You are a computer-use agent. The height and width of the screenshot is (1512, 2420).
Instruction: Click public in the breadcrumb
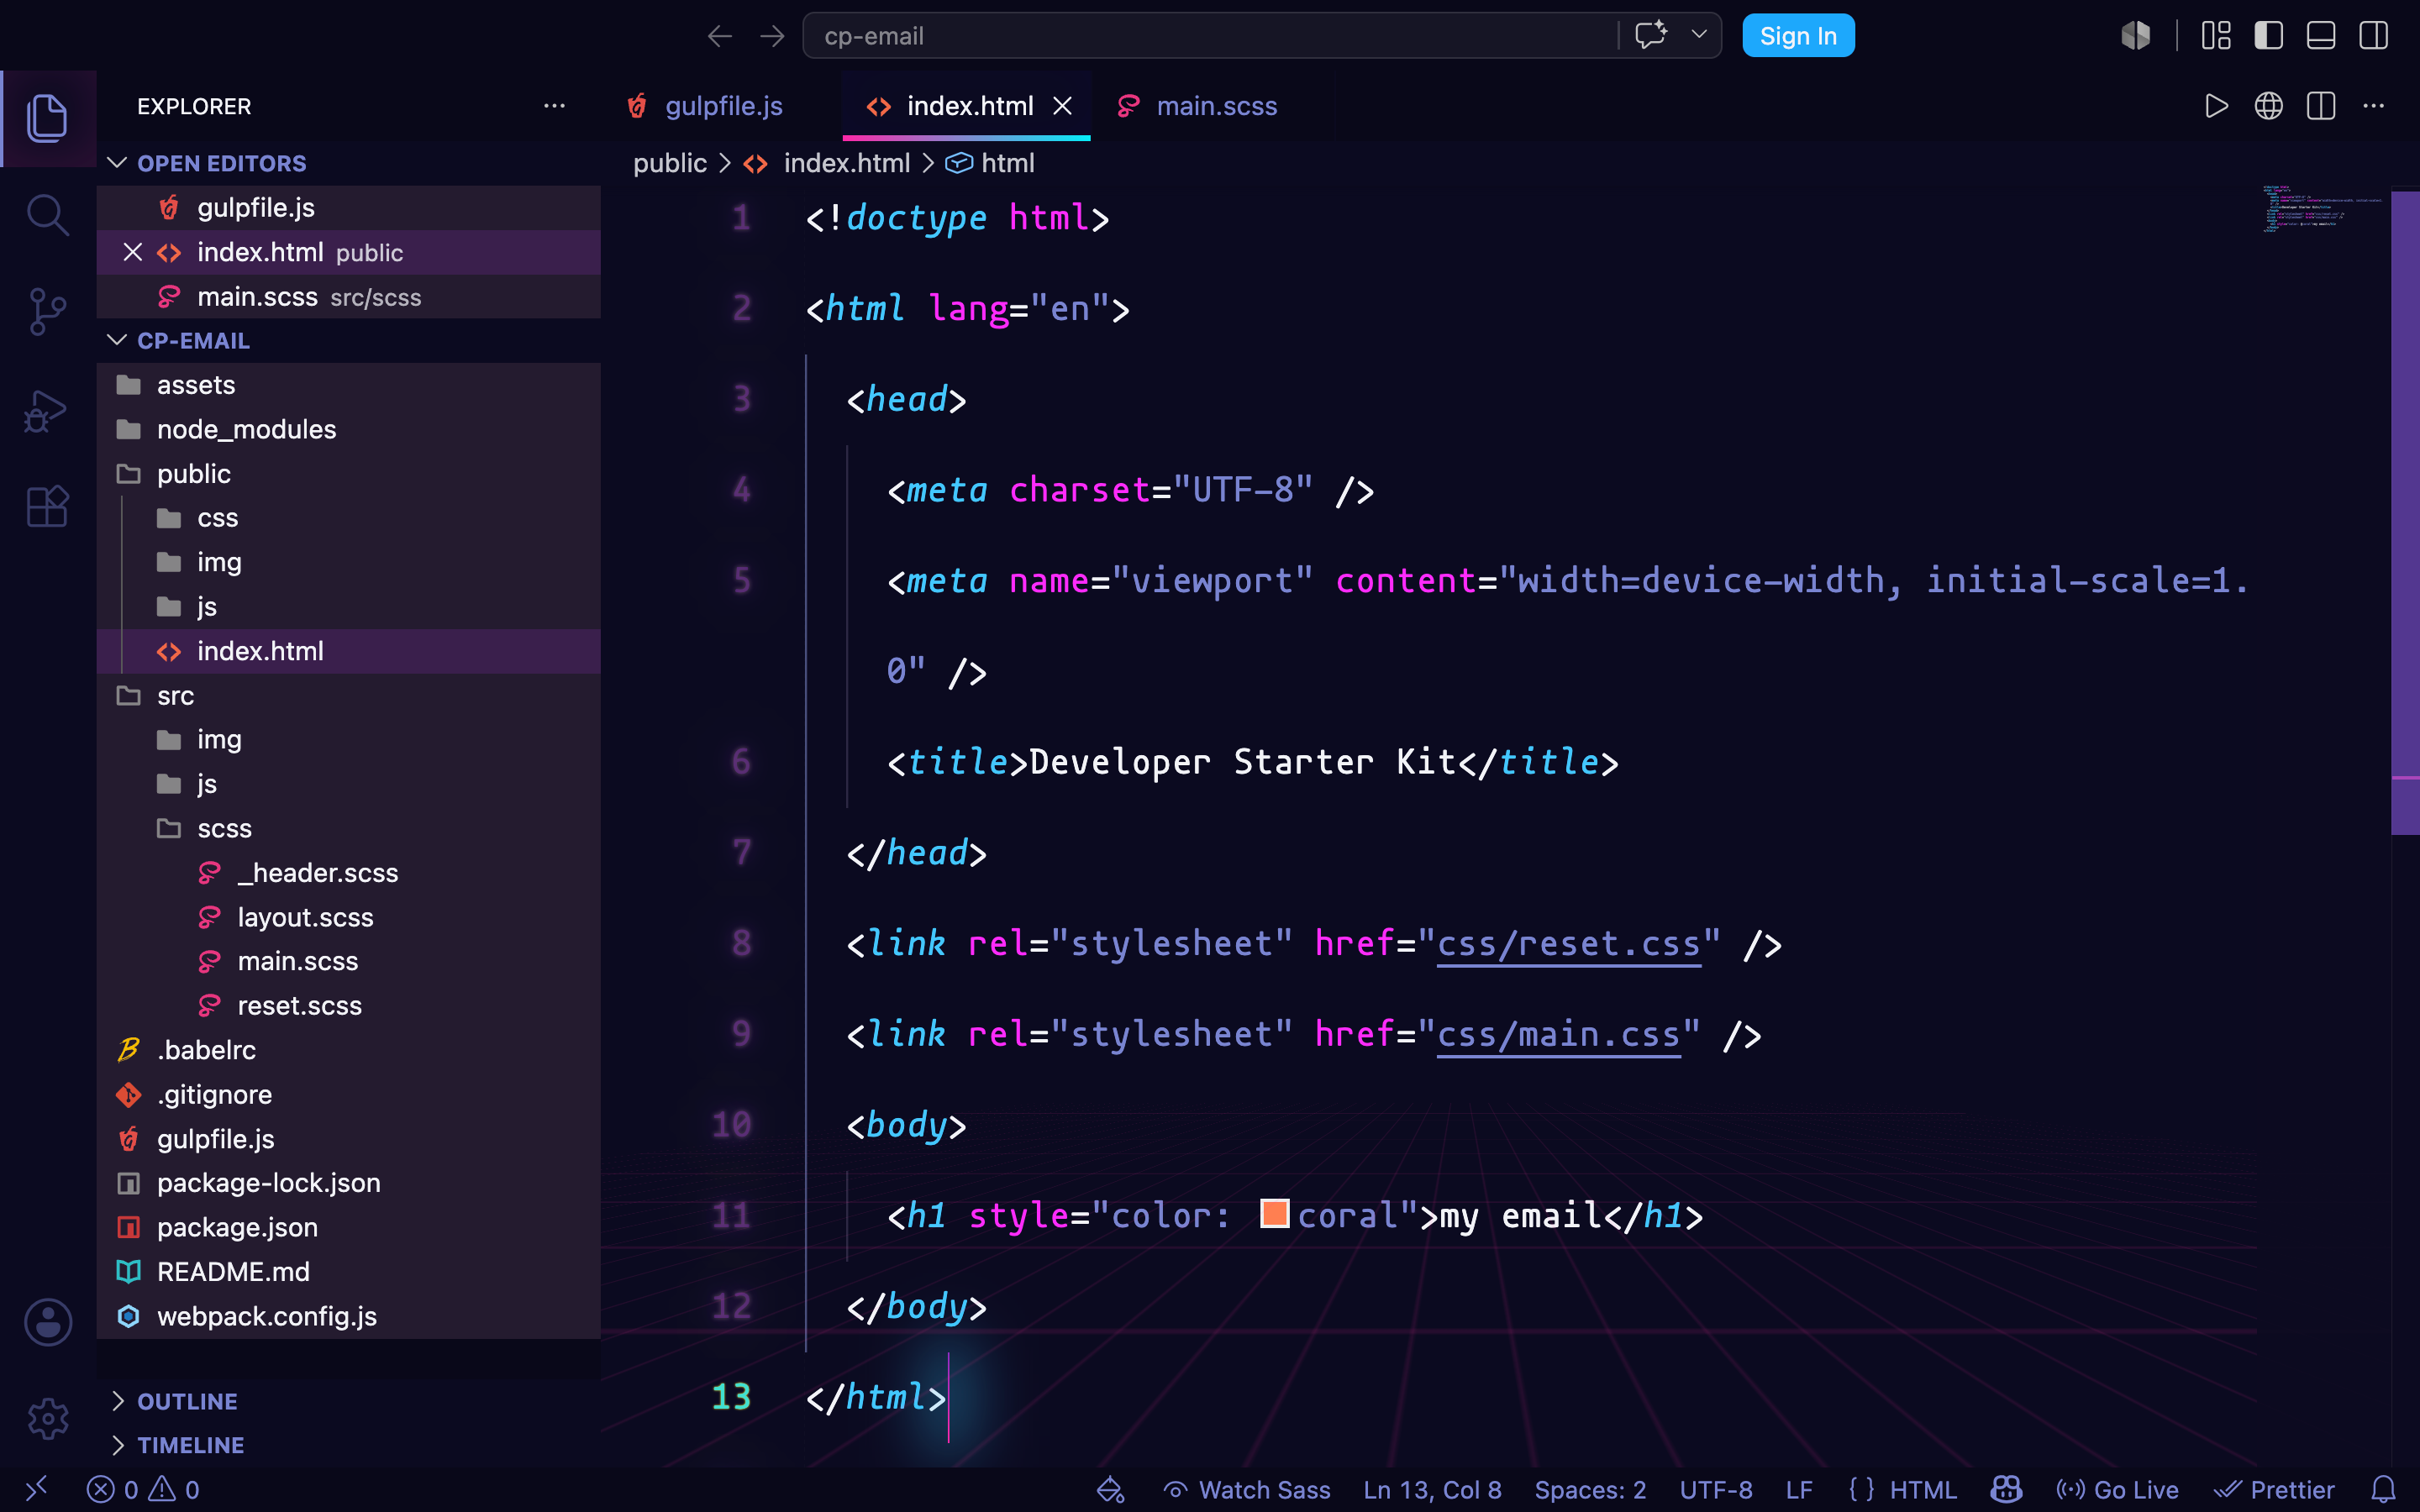click(x=669, y=163)
